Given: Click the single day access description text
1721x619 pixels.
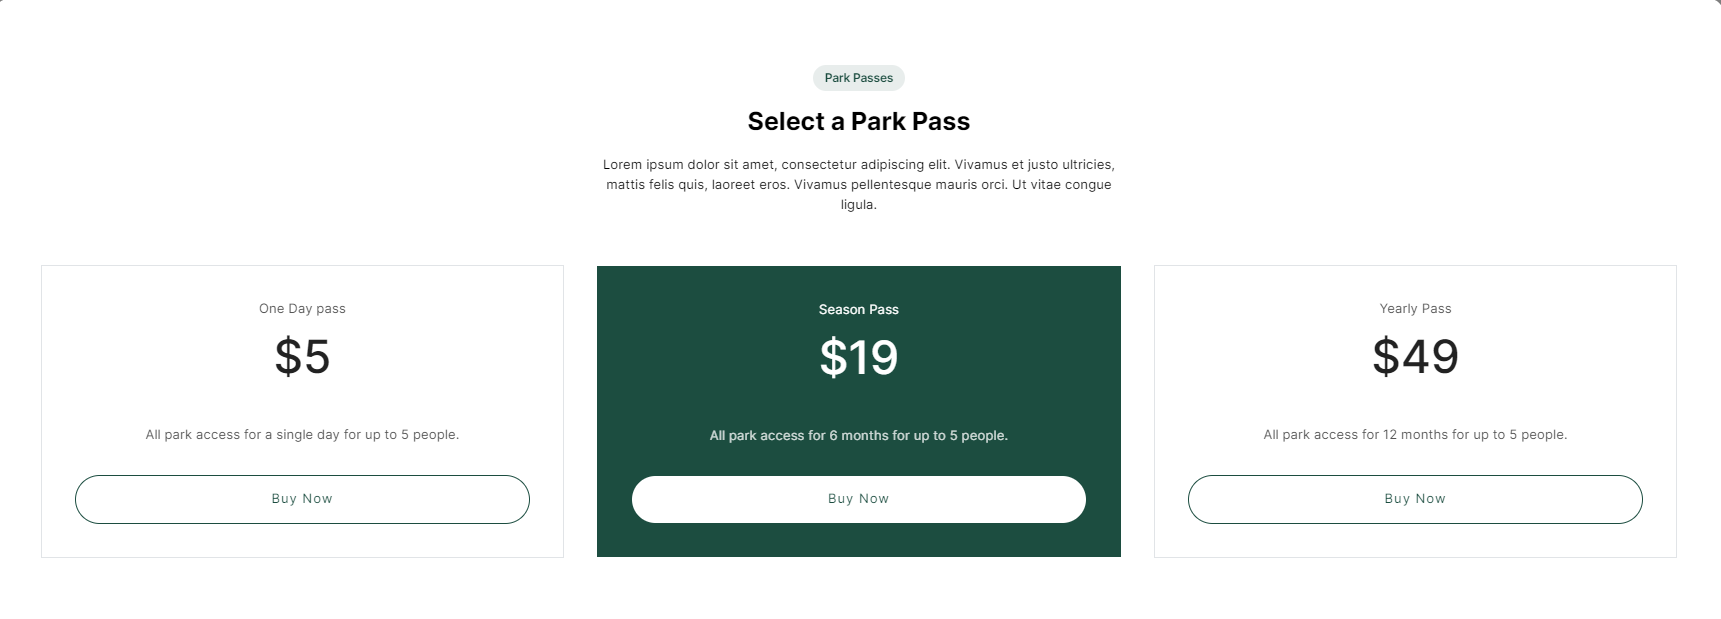Looking at the screenshot, I should (302, 435).
